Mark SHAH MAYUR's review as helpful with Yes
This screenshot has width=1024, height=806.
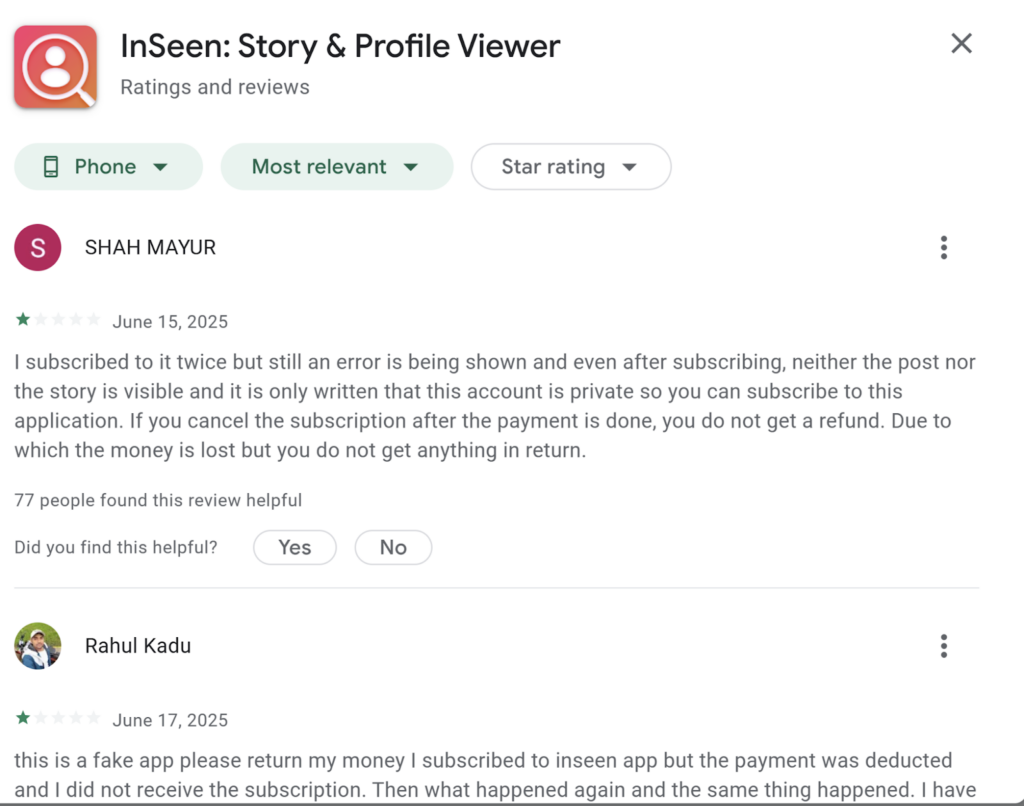pos(294,547)
